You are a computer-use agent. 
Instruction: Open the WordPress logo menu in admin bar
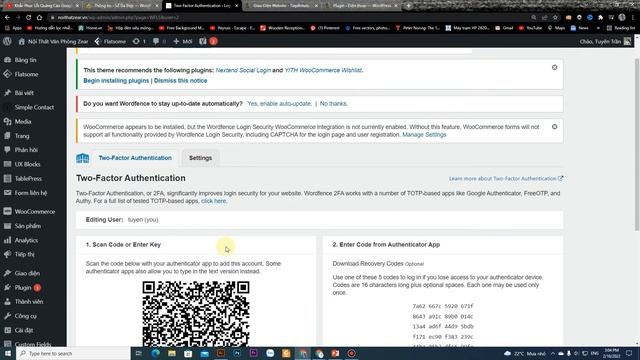tap(7, 41)
